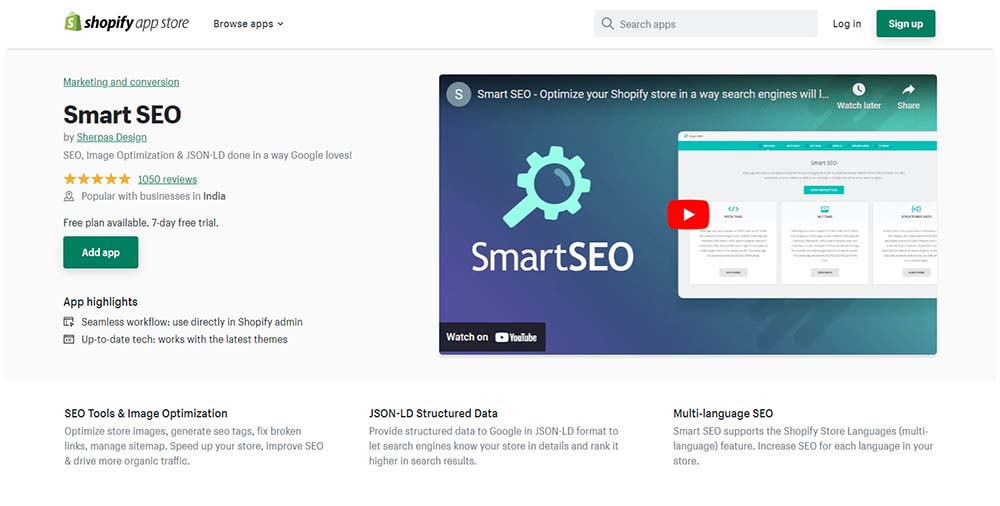Click the Free plan available text
Viewport: 1000px width, 506px height.
click(140, 223)
